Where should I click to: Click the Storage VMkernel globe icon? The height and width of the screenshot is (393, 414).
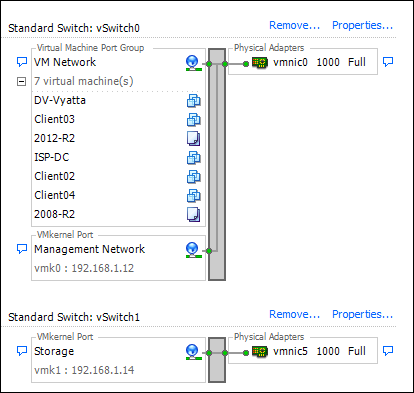point(193,352)
